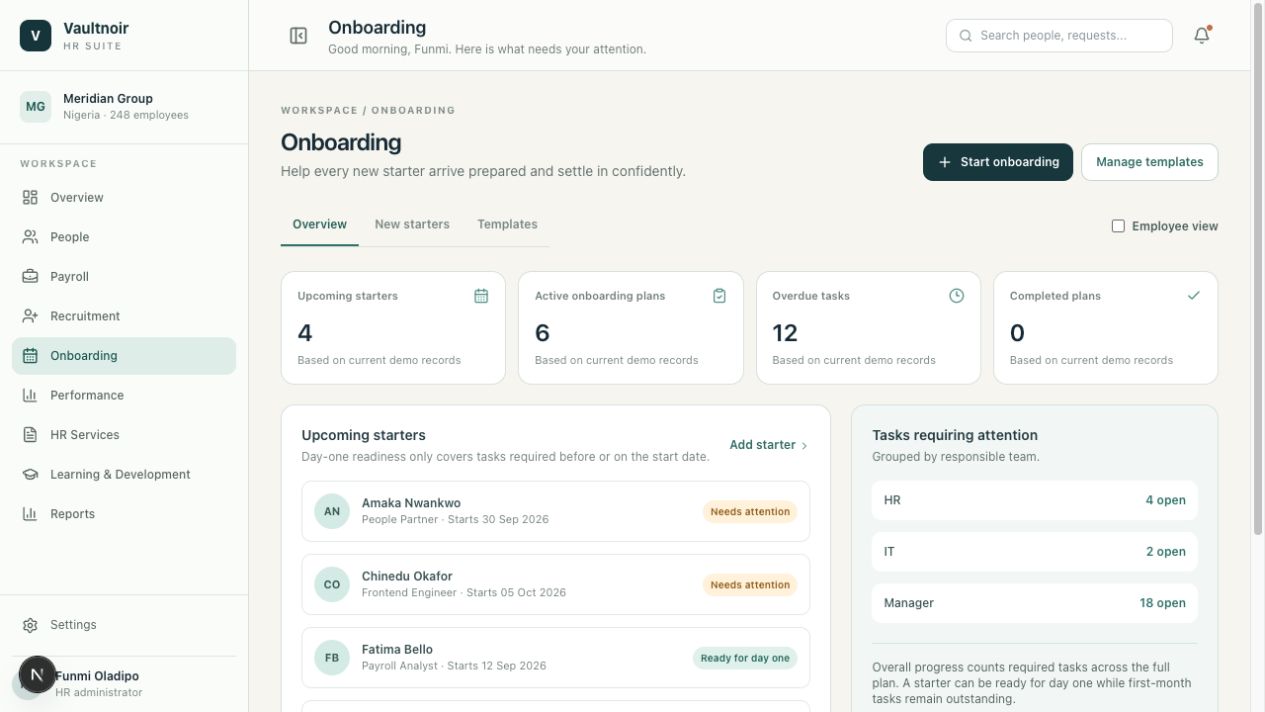Click the checkmark icon on Completed plans card
1265x712 pixels.
pos(1193,296)
